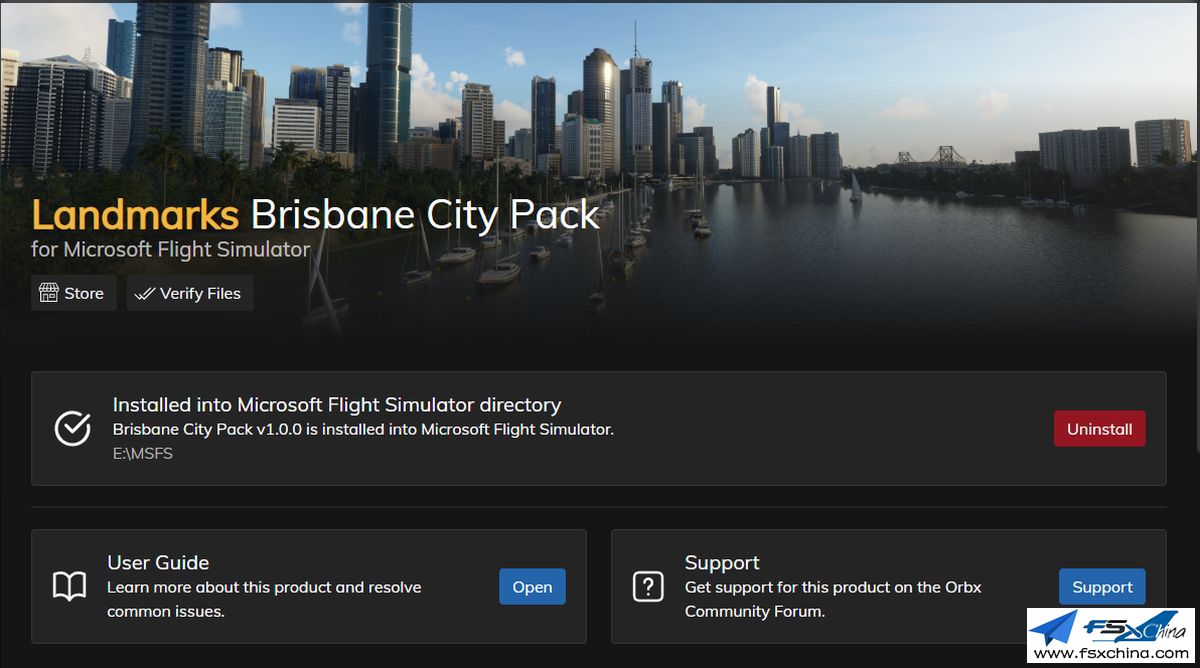Click the 'Landmarks Brisbane City Pack' title
This screenshot has width=1200, height=668.
pos(316,214)
